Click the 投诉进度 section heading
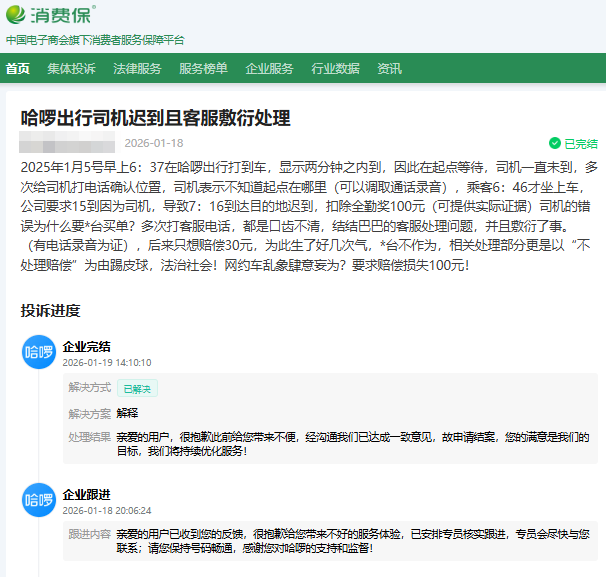This screenshot has height=577, width=606. [x=51, y=310]
